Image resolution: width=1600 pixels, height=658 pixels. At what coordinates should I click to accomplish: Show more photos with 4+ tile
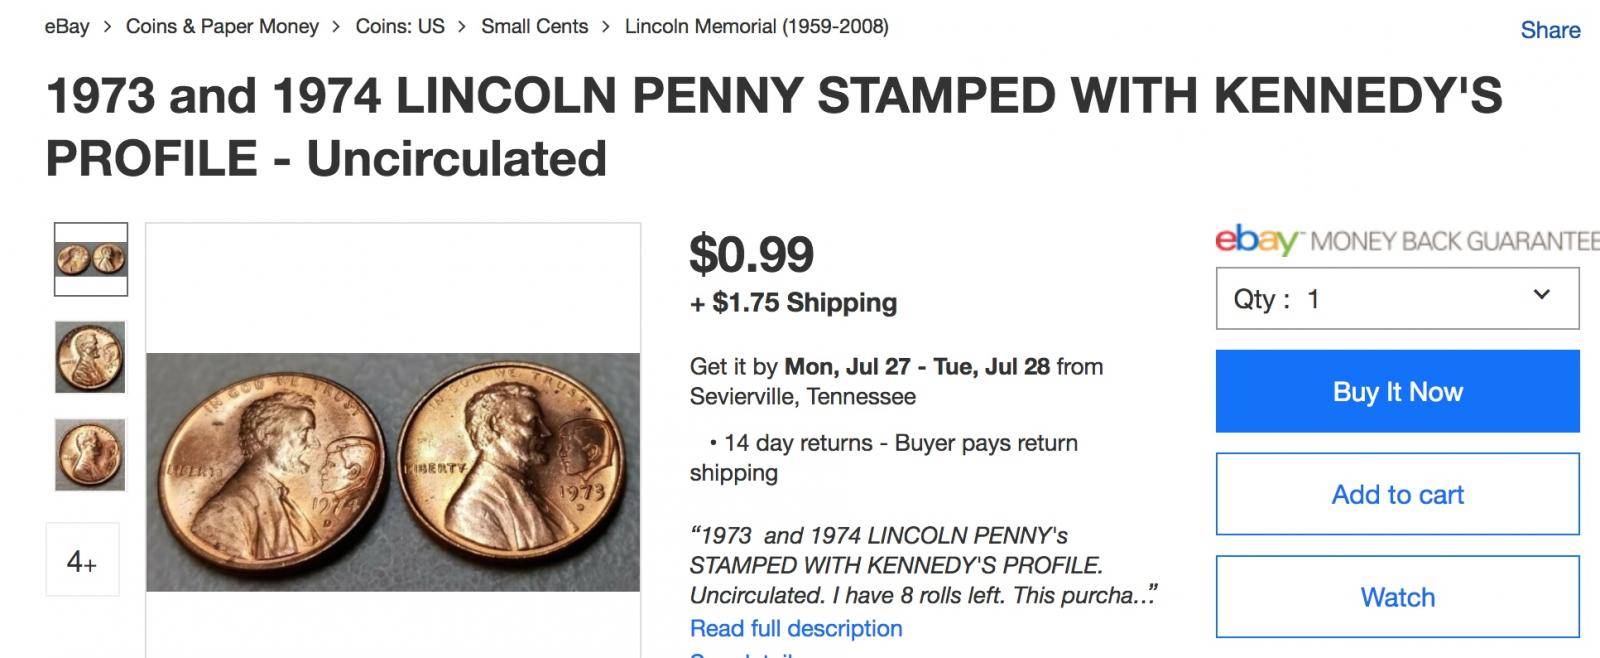click(82, 560)
